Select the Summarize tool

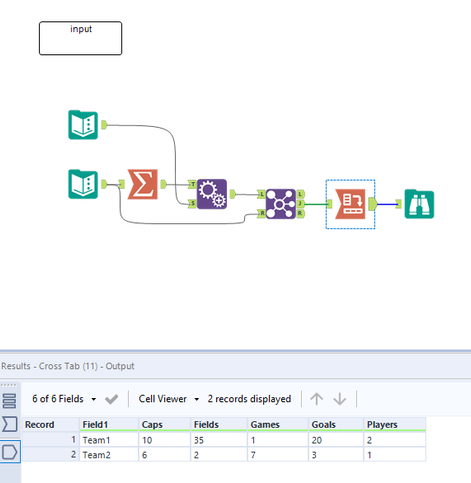[x=142, y=184]
